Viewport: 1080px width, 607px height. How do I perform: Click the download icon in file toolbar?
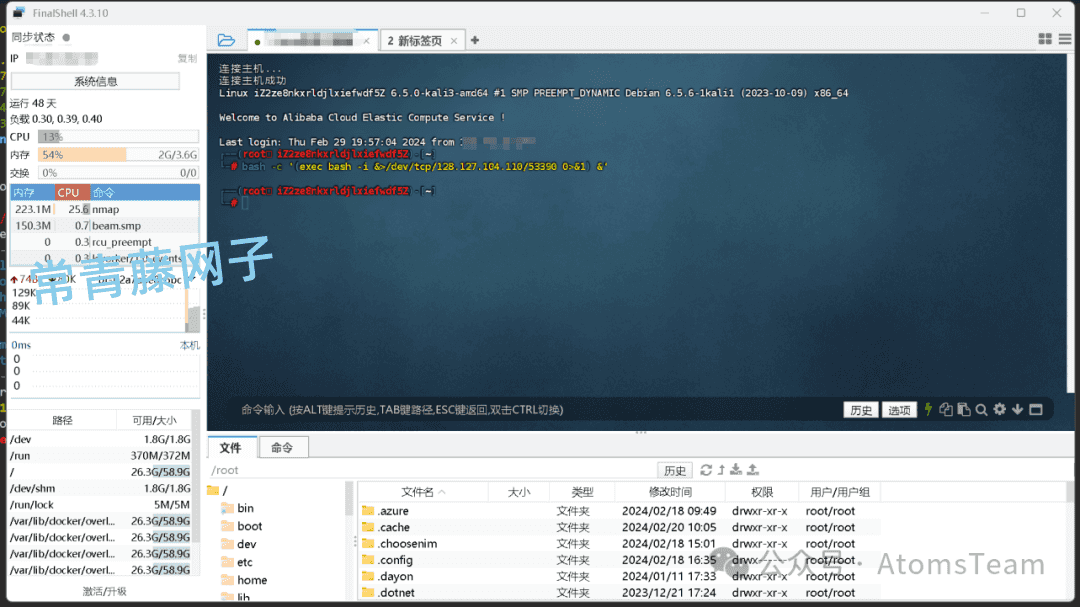[x=736, y=470]
